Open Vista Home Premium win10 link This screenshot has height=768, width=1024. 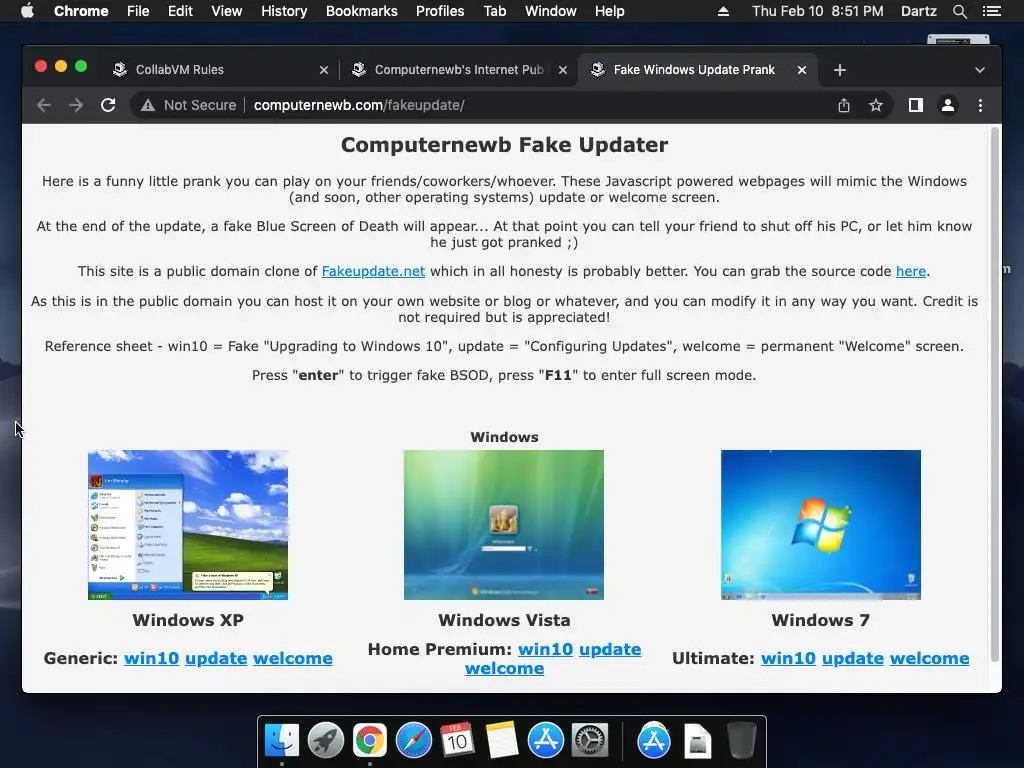pyautogui.click(x=545, y=649)
